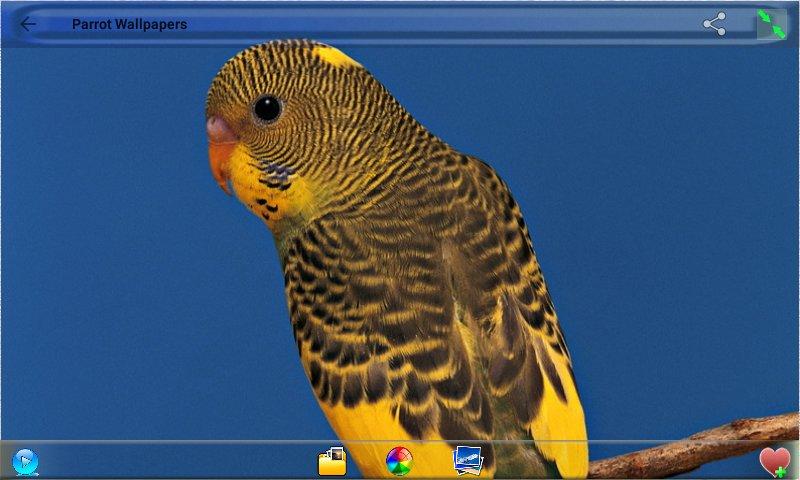Viewport: 800px width, 480px height.
Task: Start slideshow with the blue play button
Action: pyautogui.click(x=26, y=462)
